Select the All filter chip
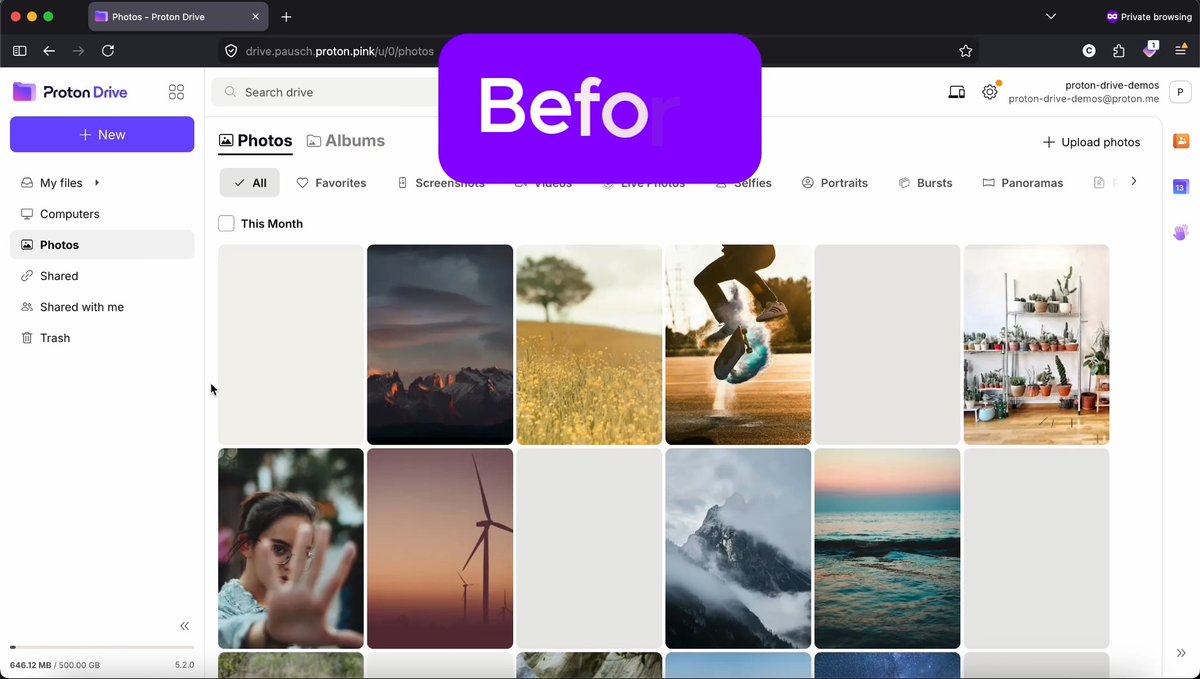 point(250,183)
